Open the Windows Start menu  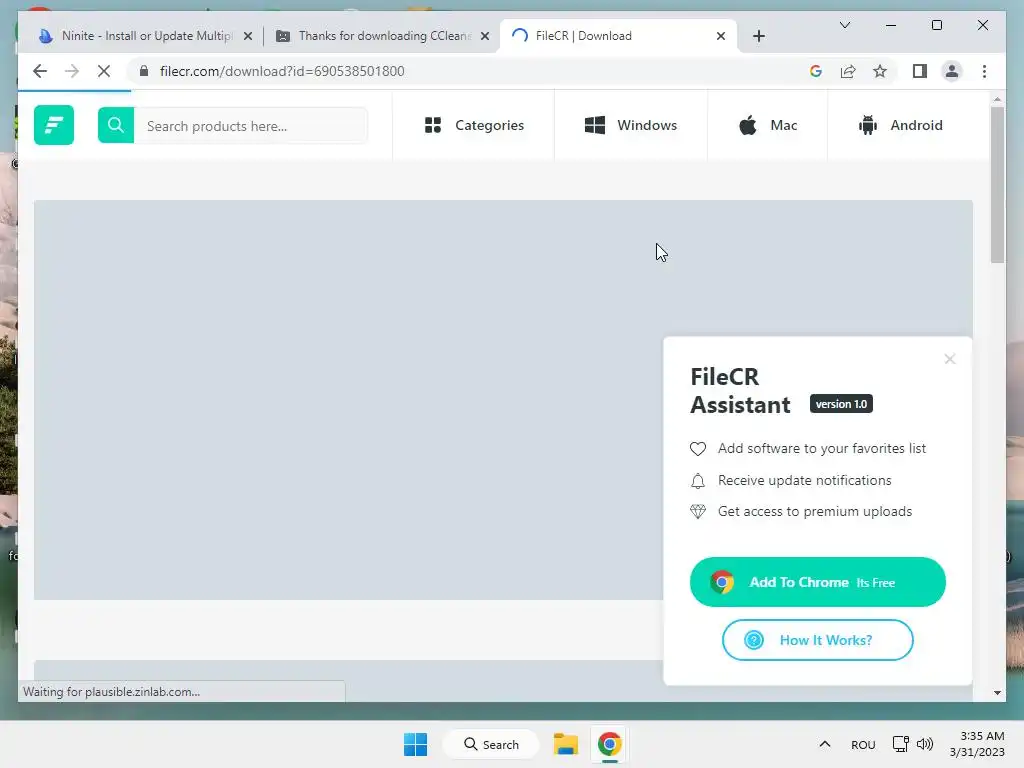pos(415,744)
